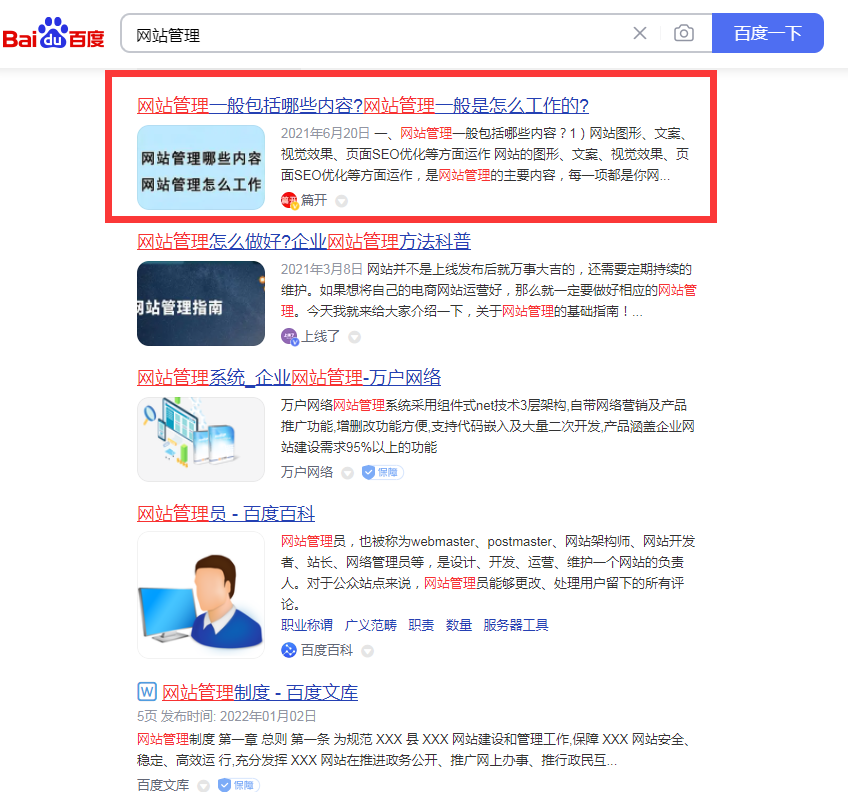Click the 保障 shield badge beside 万户网络

382,472
